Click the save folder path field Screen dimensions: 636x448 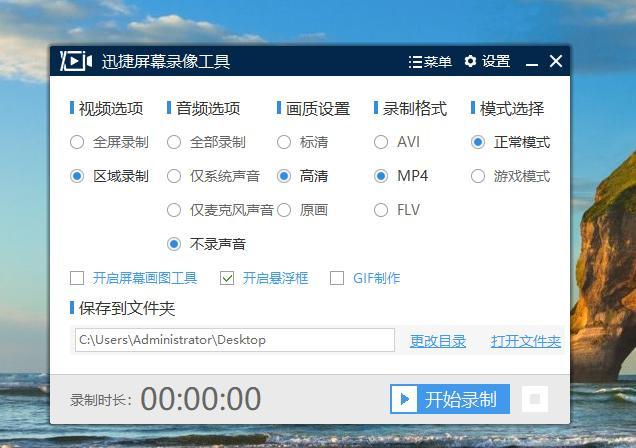tap(235, 340)
